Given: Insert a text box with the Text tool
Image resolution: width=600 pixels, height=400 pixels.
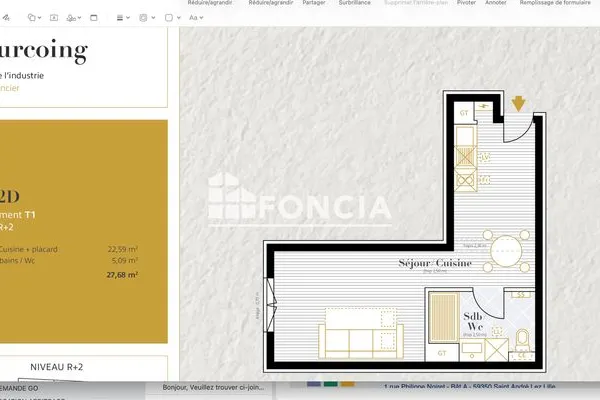Looking at the screenshot, I should pyautogui.click(x=54, y=18).
